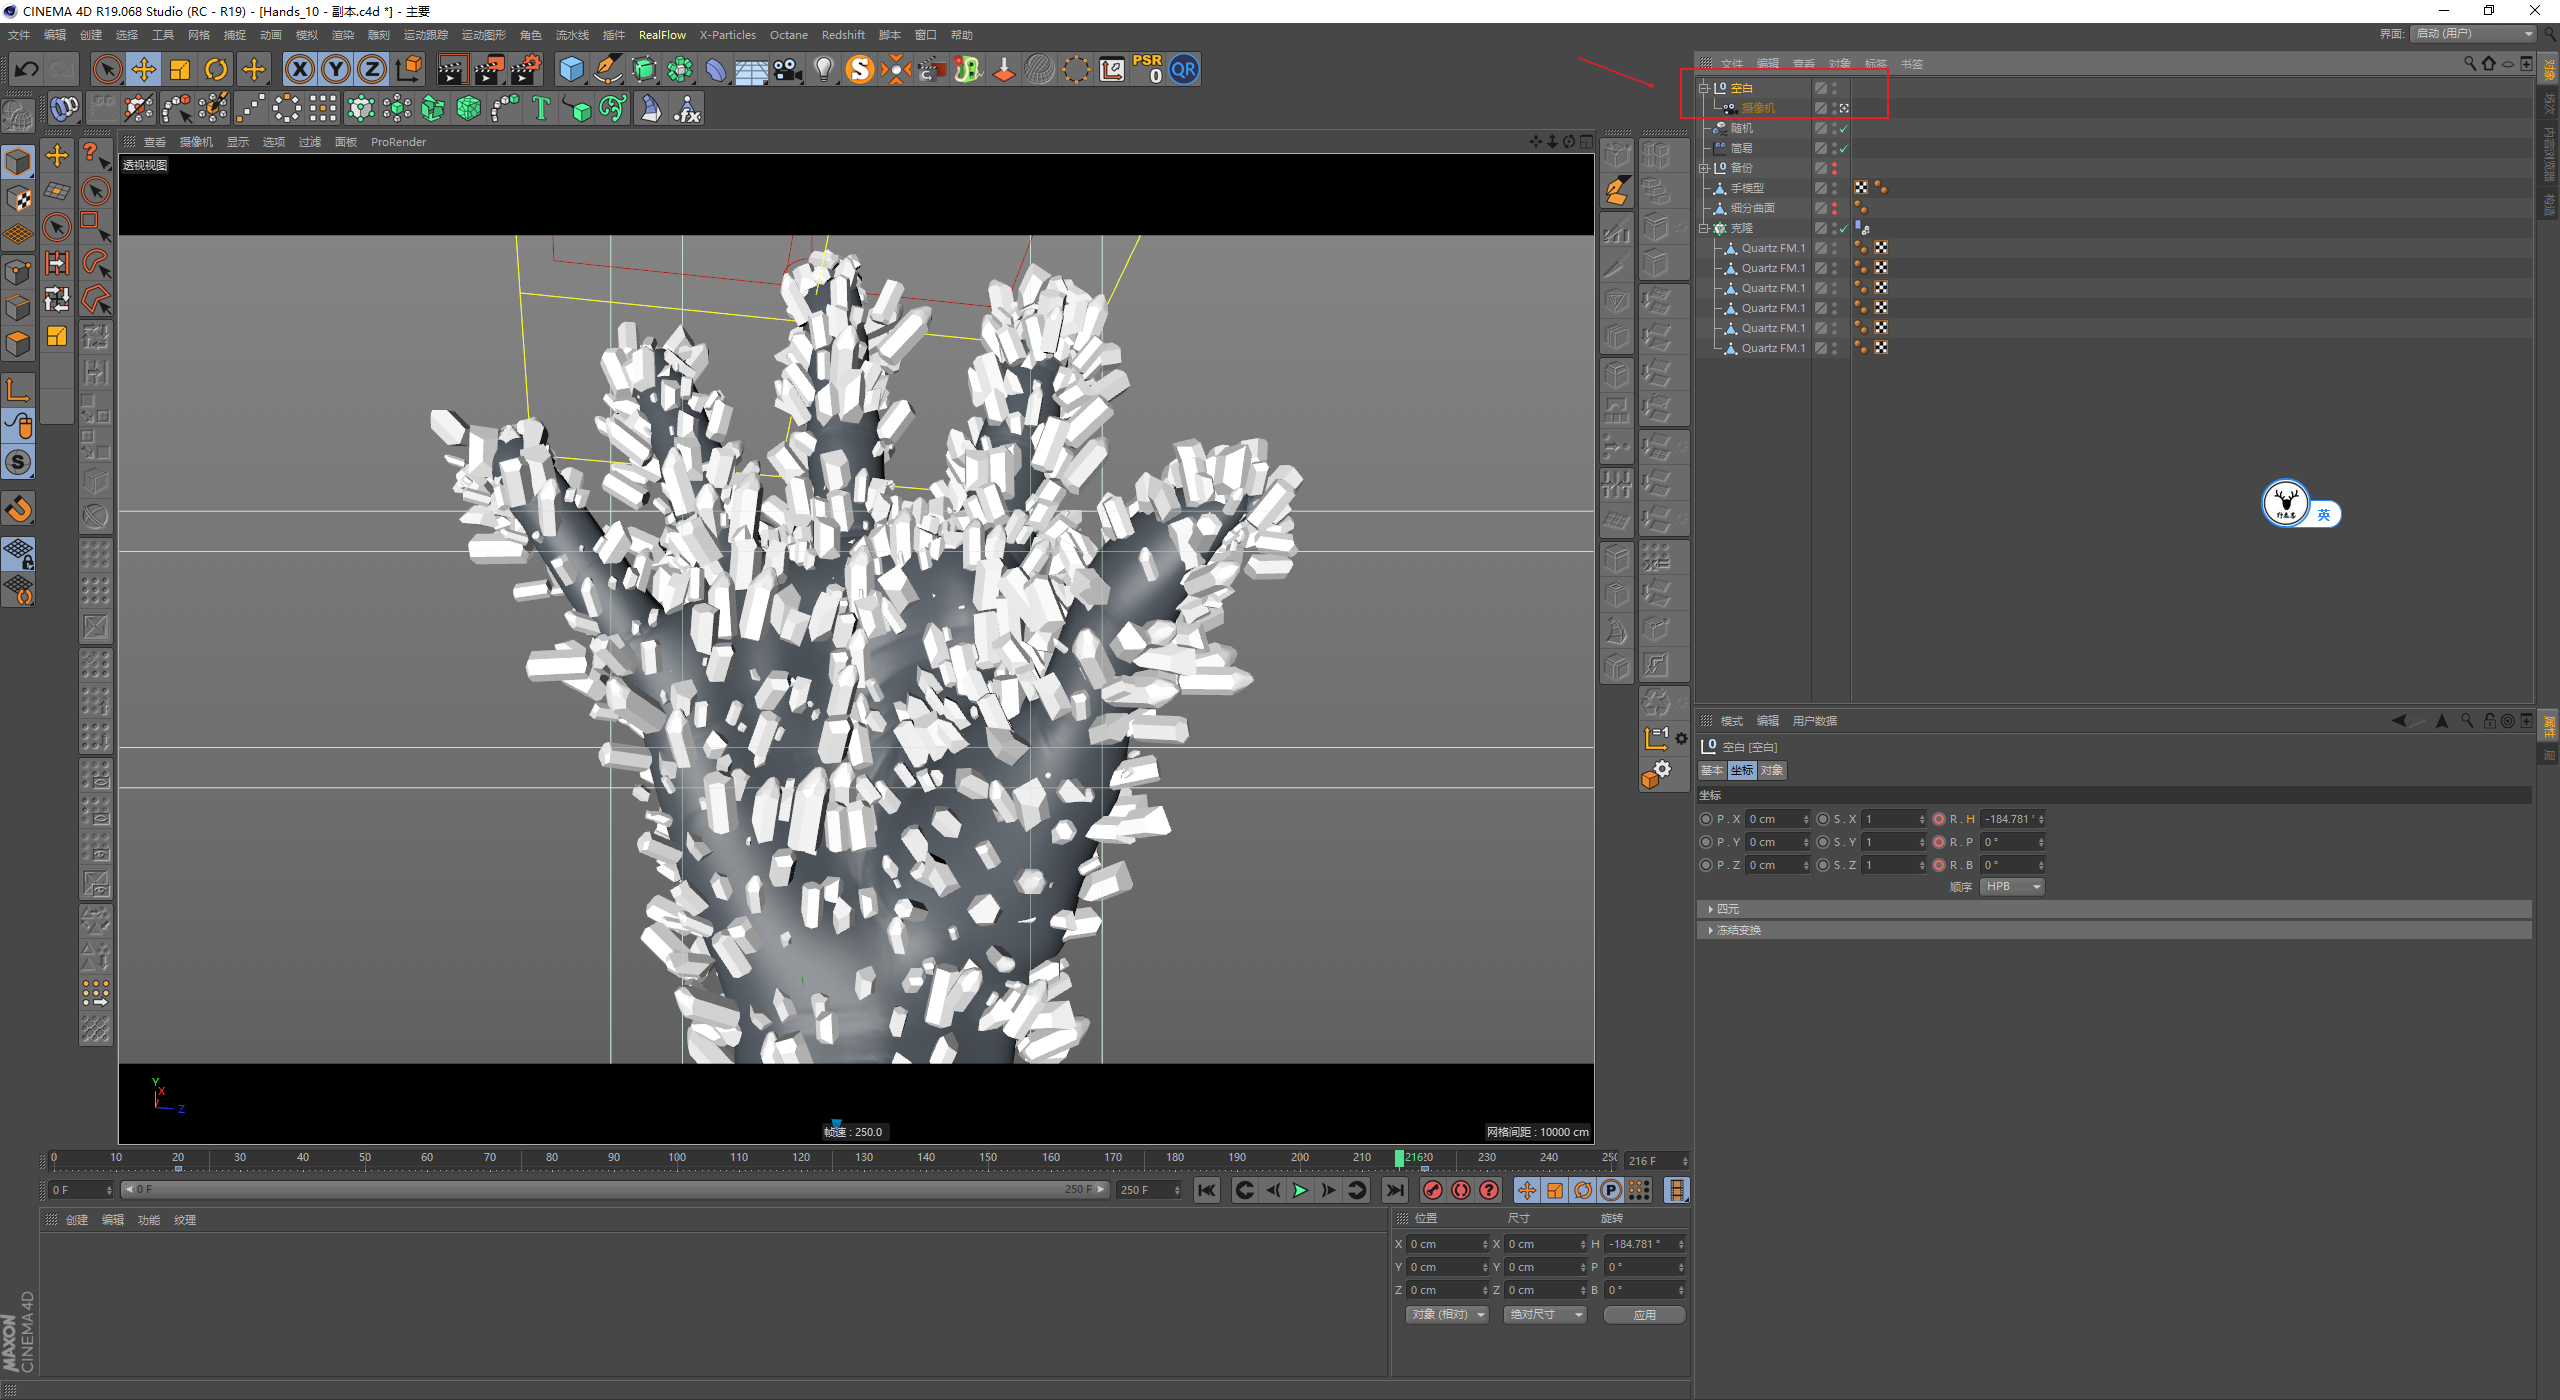
Task: Open MoText green T icon
Action: coord(541,108)
